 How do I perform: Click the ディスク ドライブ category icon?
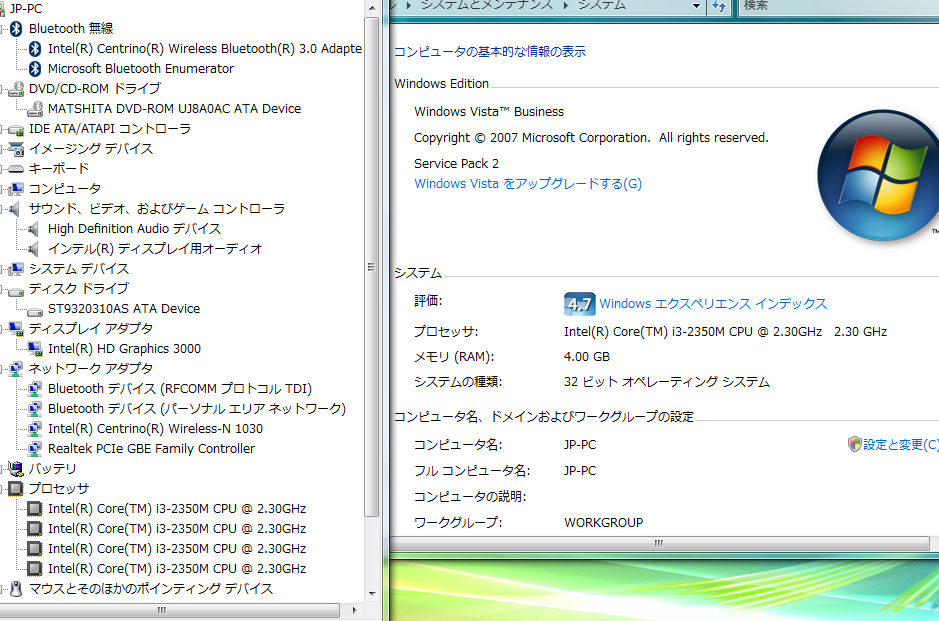click(x=16, y=290)
